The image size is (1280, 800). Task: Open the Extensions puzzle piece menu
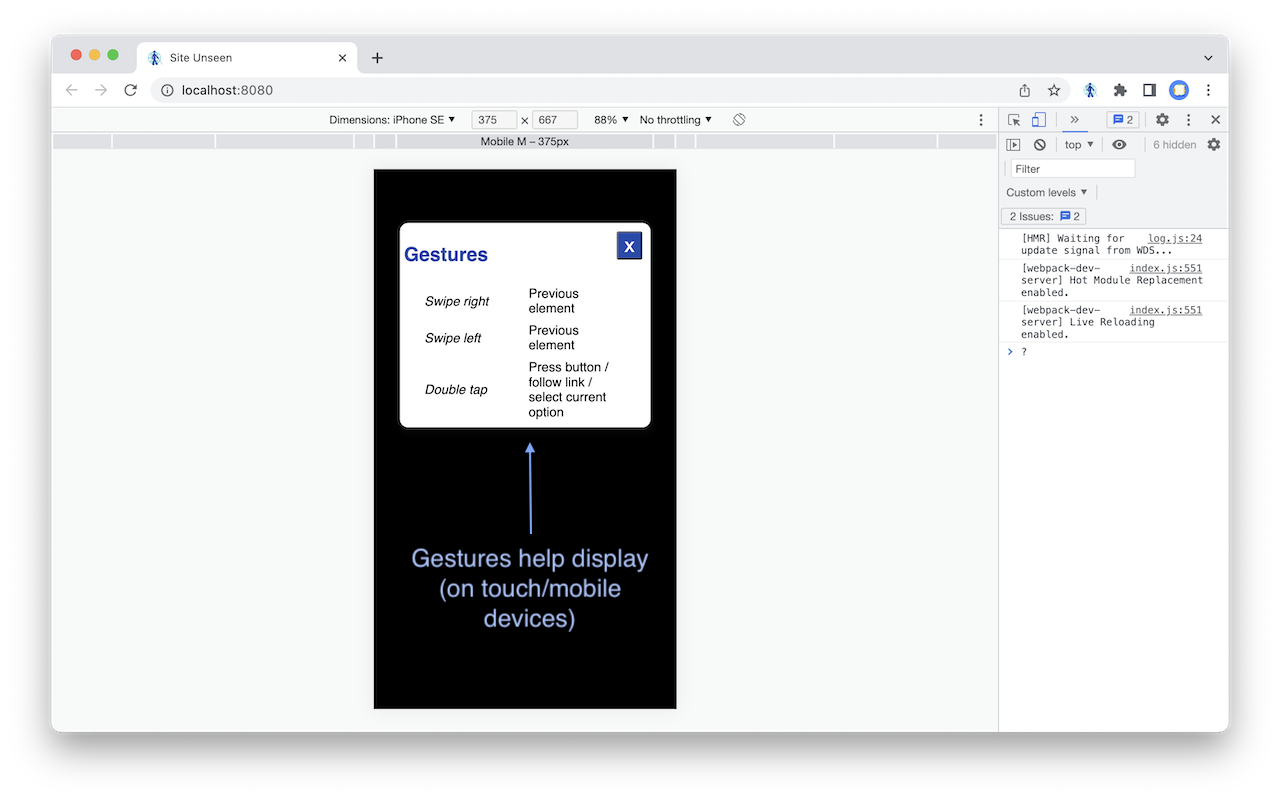pyautogui.click(x=1120, y=90)
